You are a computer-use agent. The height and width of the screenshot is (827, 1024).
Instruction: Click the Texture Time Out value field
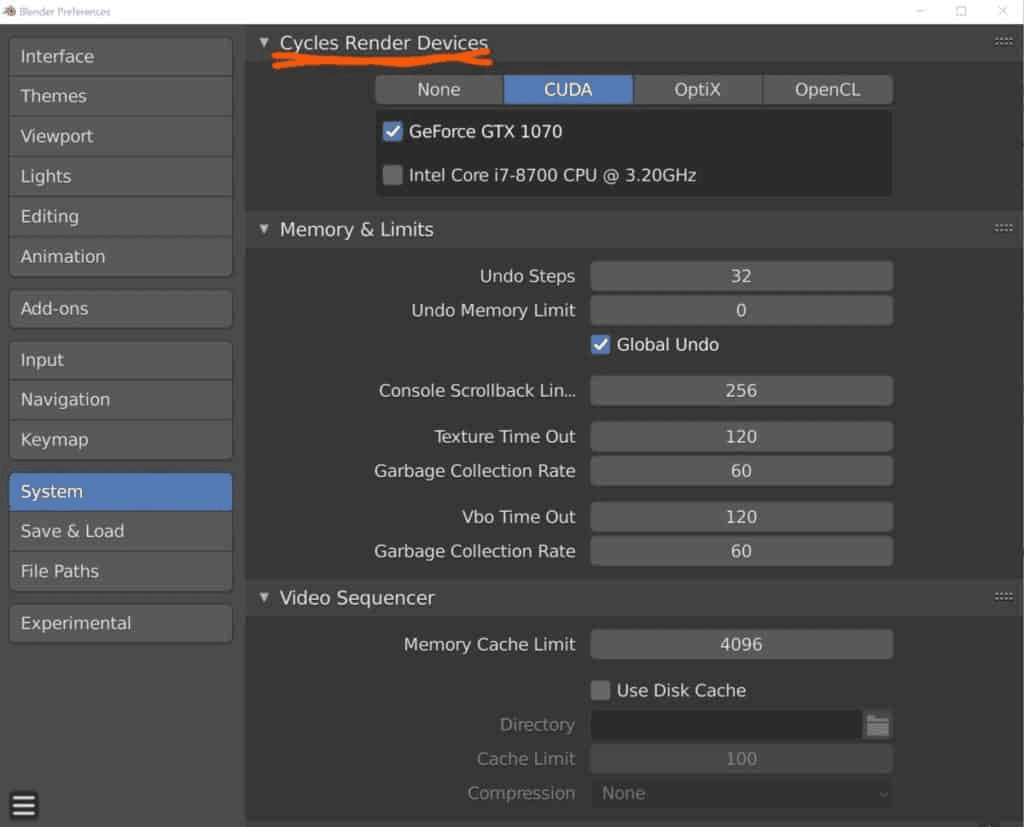741,436
